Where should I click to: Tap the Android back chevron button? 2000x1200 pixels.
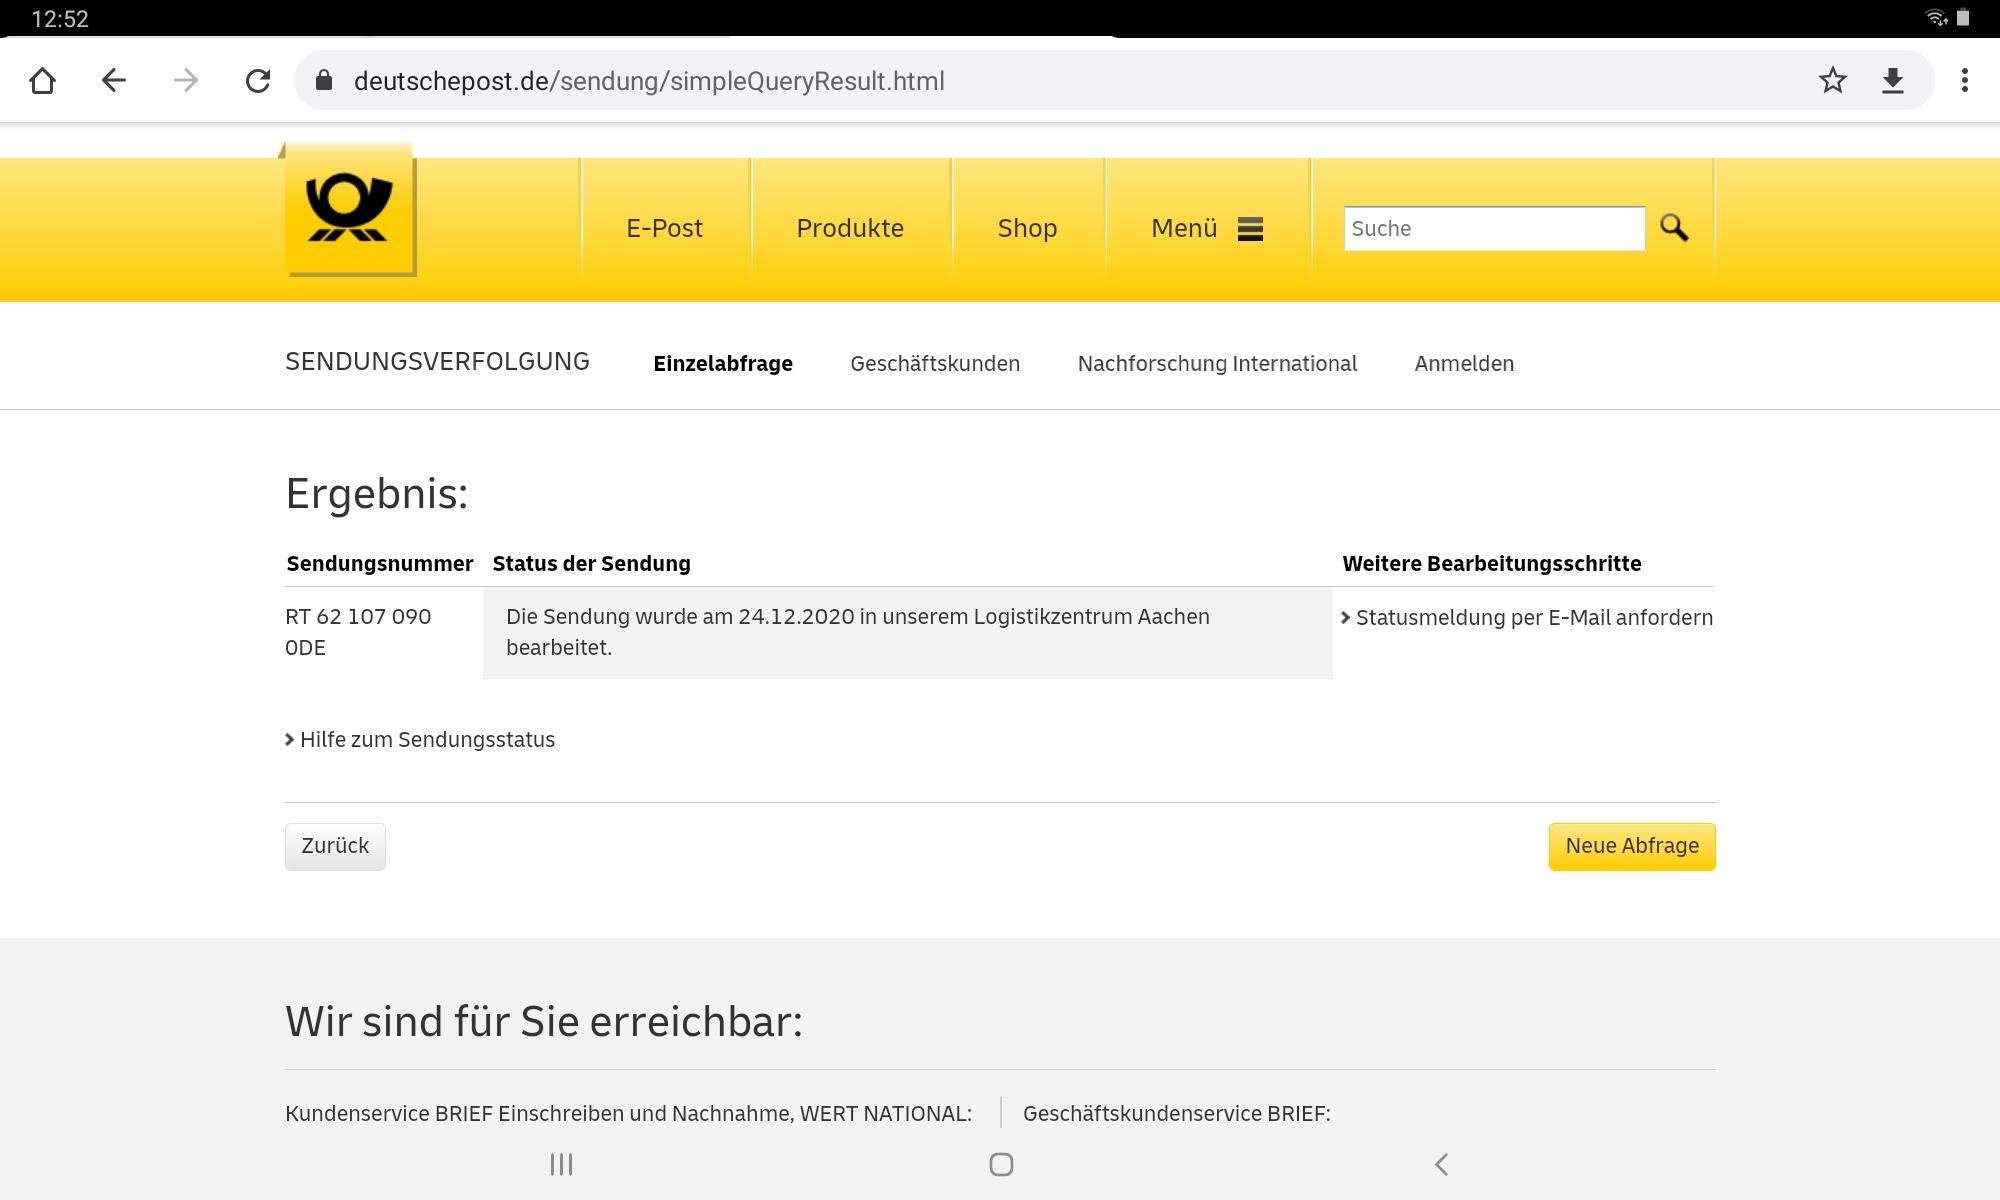[x=1441, y=1164]
